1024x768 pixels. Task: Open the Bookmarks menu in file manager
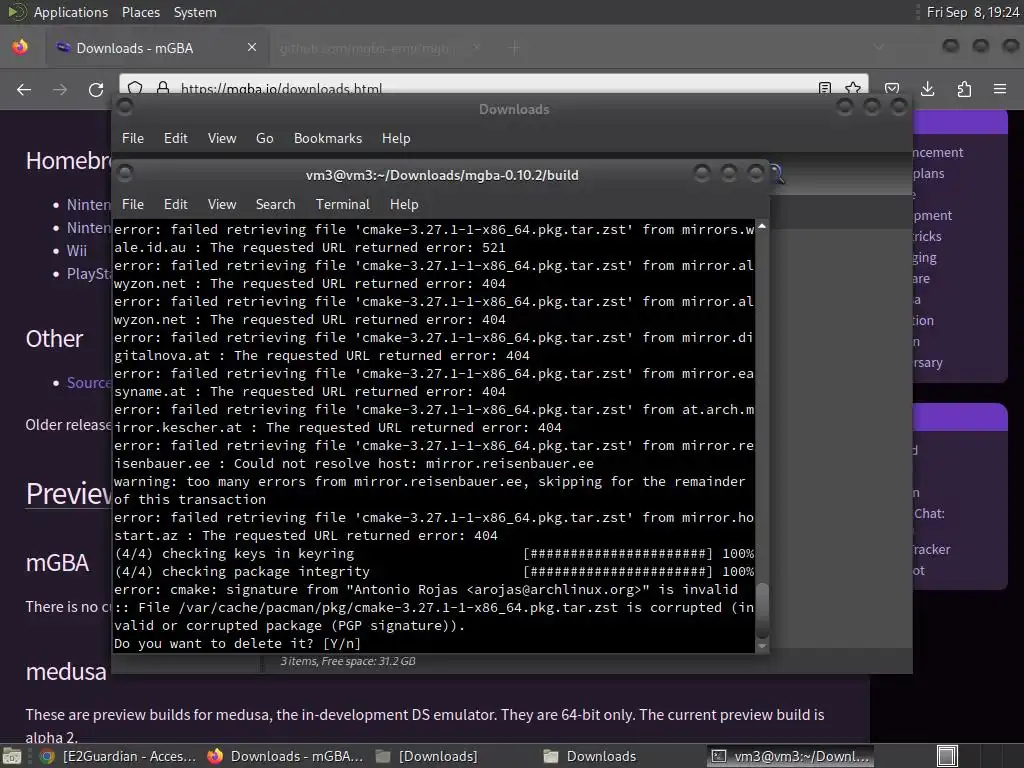tap(328, 138)
